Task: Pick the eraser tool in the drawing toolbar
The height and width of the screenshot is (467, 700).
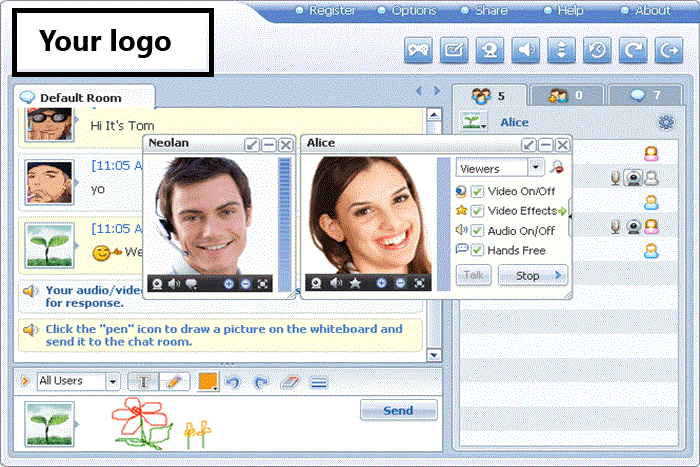Action: click(291, 381)
